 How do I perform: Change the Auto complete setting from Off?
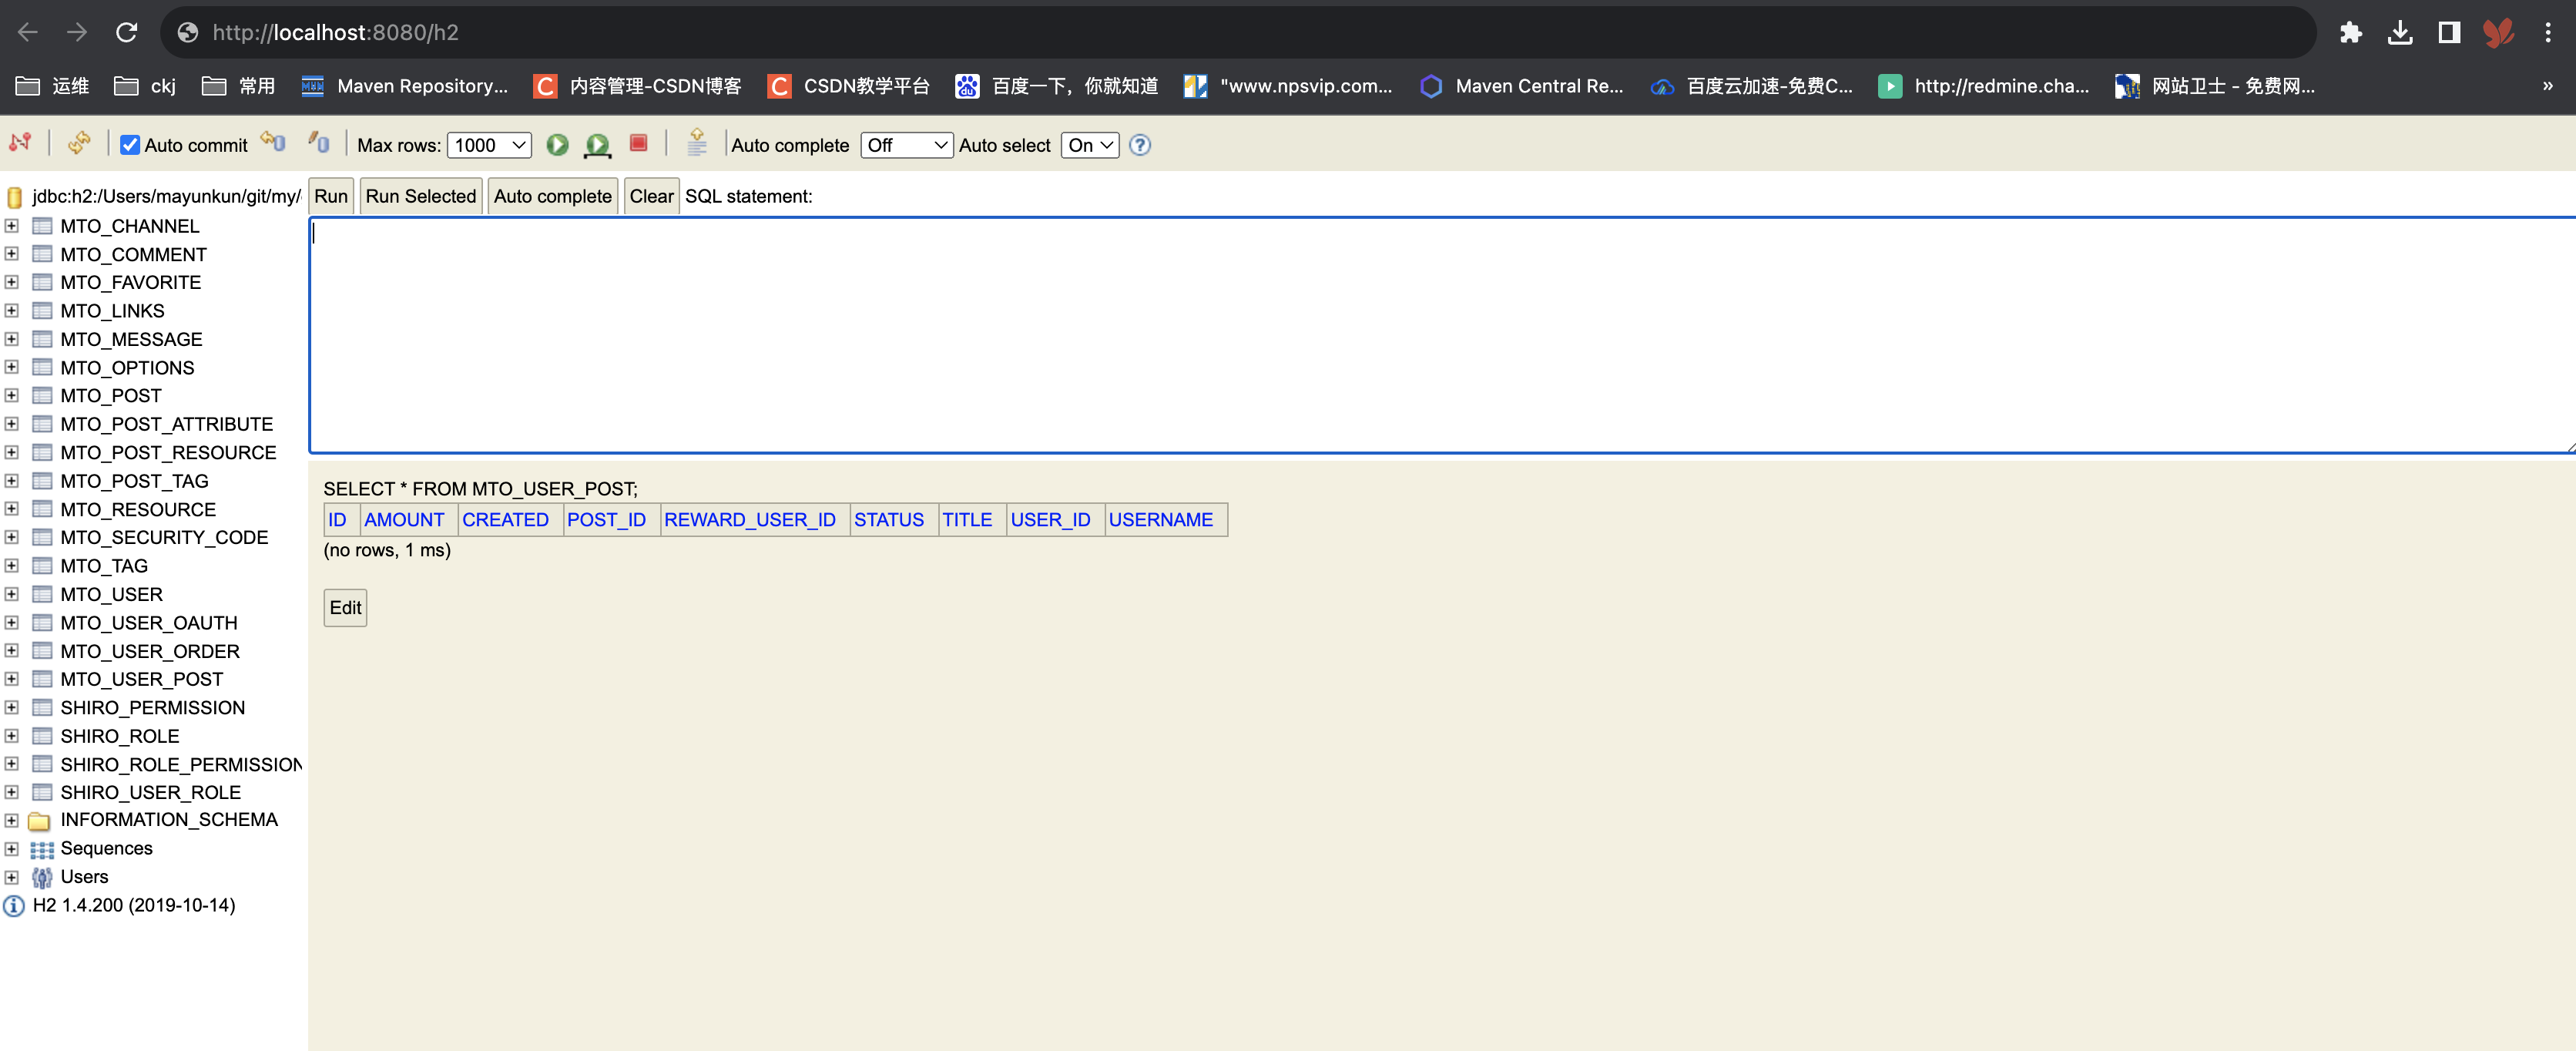905,144
